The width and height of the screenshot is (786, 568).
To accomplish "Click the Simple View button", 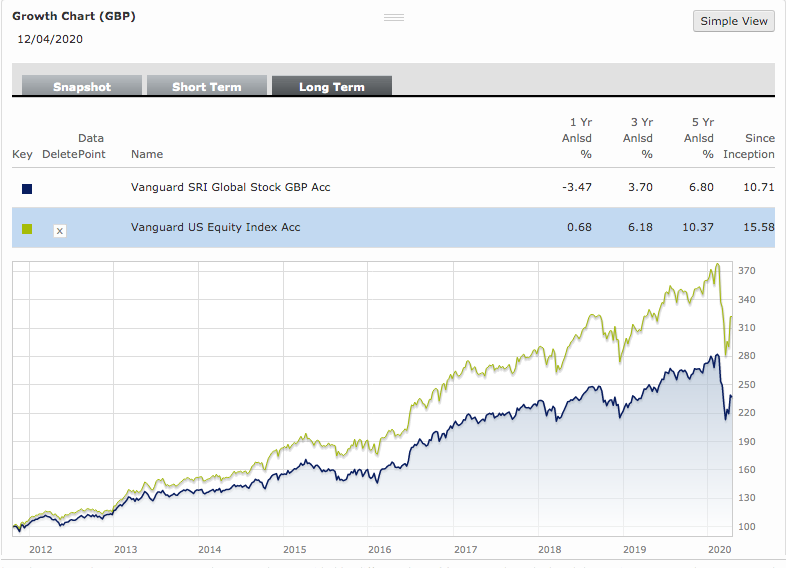I will (x=733, y=21).
